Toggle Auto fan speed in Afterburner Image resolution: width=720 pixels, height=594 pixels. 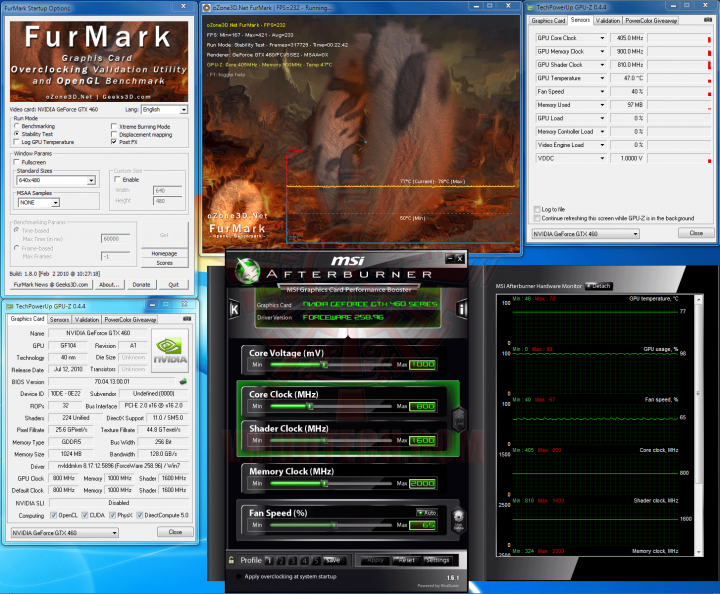427,512
